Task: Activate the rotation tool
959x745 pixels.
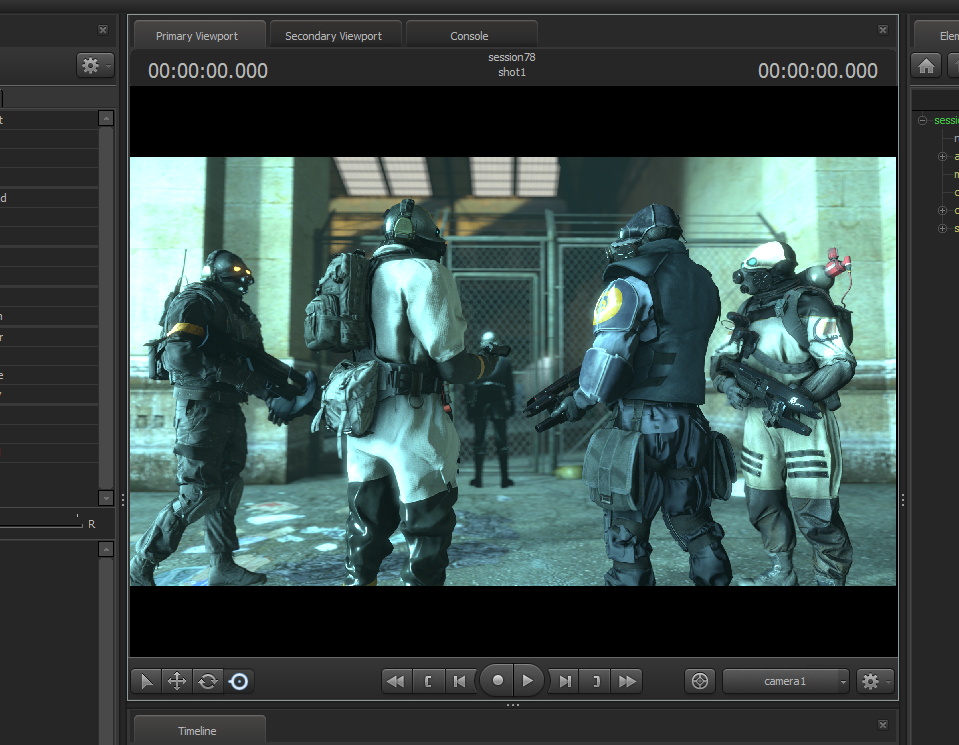Action: [x=208, y=681]
